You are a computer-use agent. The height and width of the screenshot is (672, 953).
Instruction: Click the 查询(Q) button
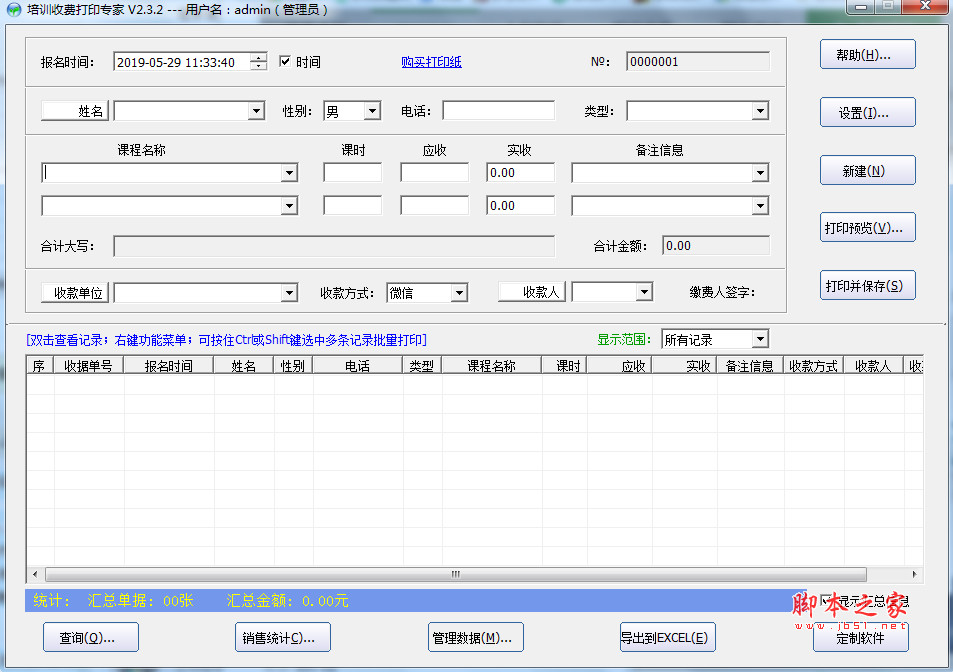tap(91, 637)
